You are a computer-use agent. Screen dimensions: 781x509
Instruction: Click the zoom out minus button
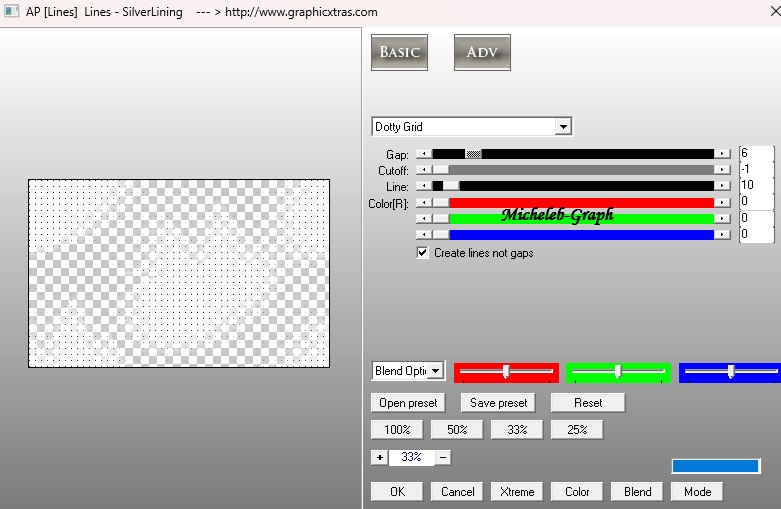click(443, 457)
